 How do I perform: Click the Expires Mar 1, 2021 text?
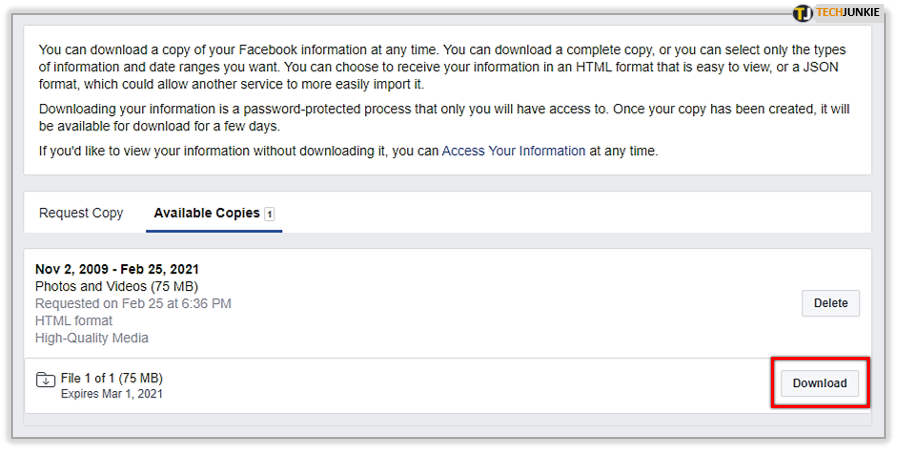tap(112, 394)
